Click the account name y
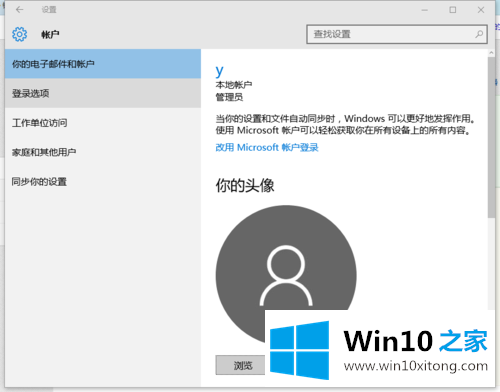 pos(219,71)
